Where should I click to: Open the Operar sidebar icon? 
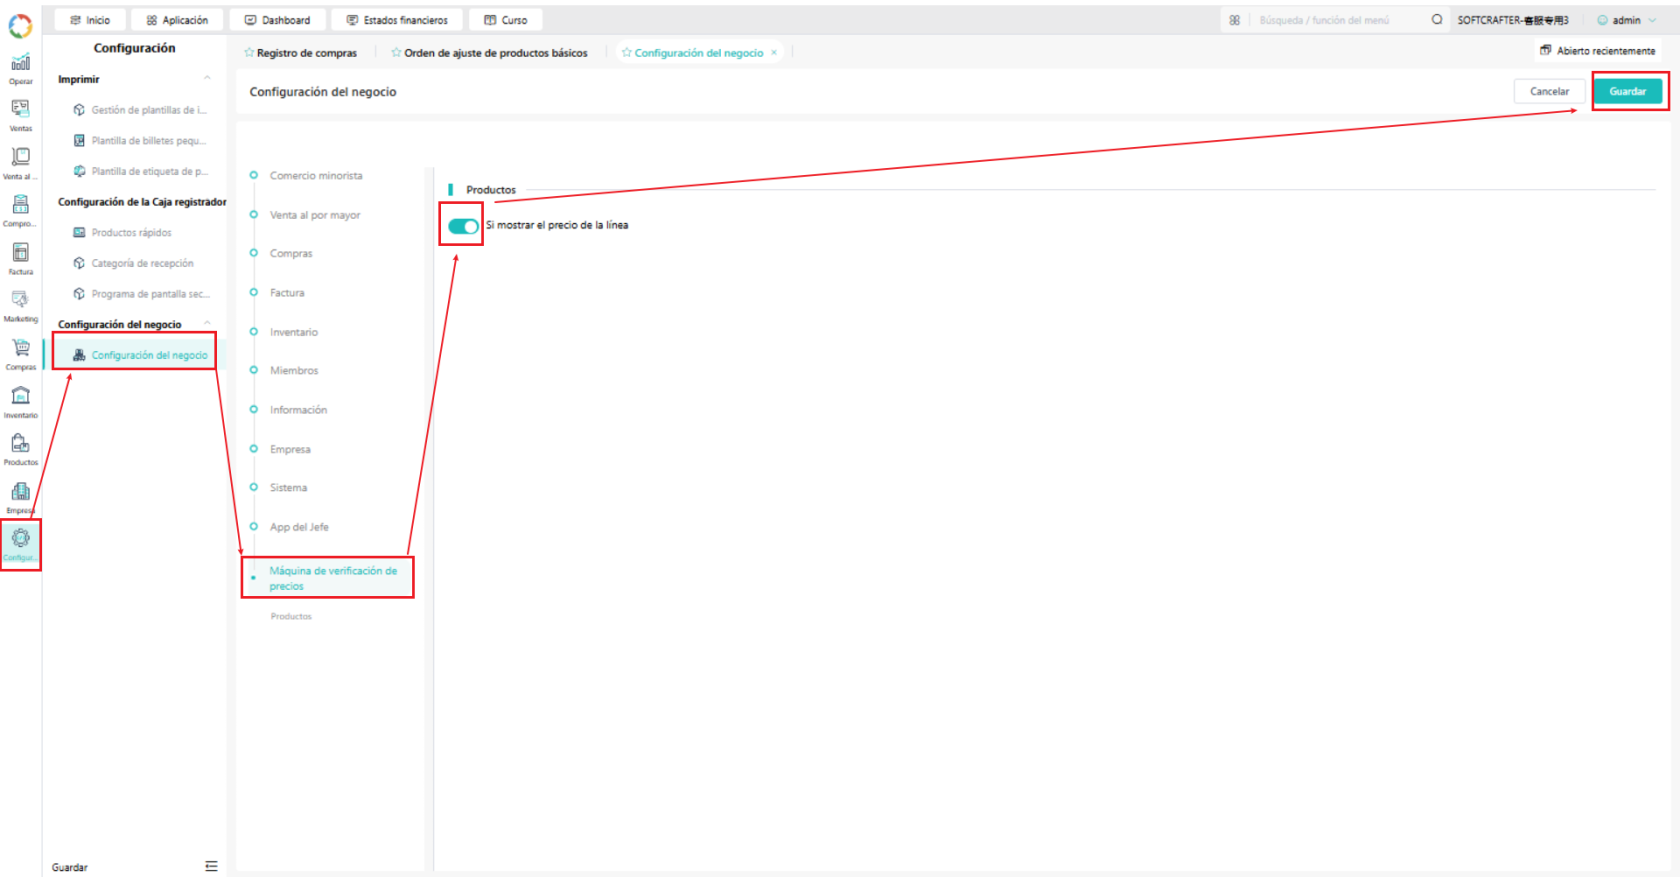(x=20, y=69)
